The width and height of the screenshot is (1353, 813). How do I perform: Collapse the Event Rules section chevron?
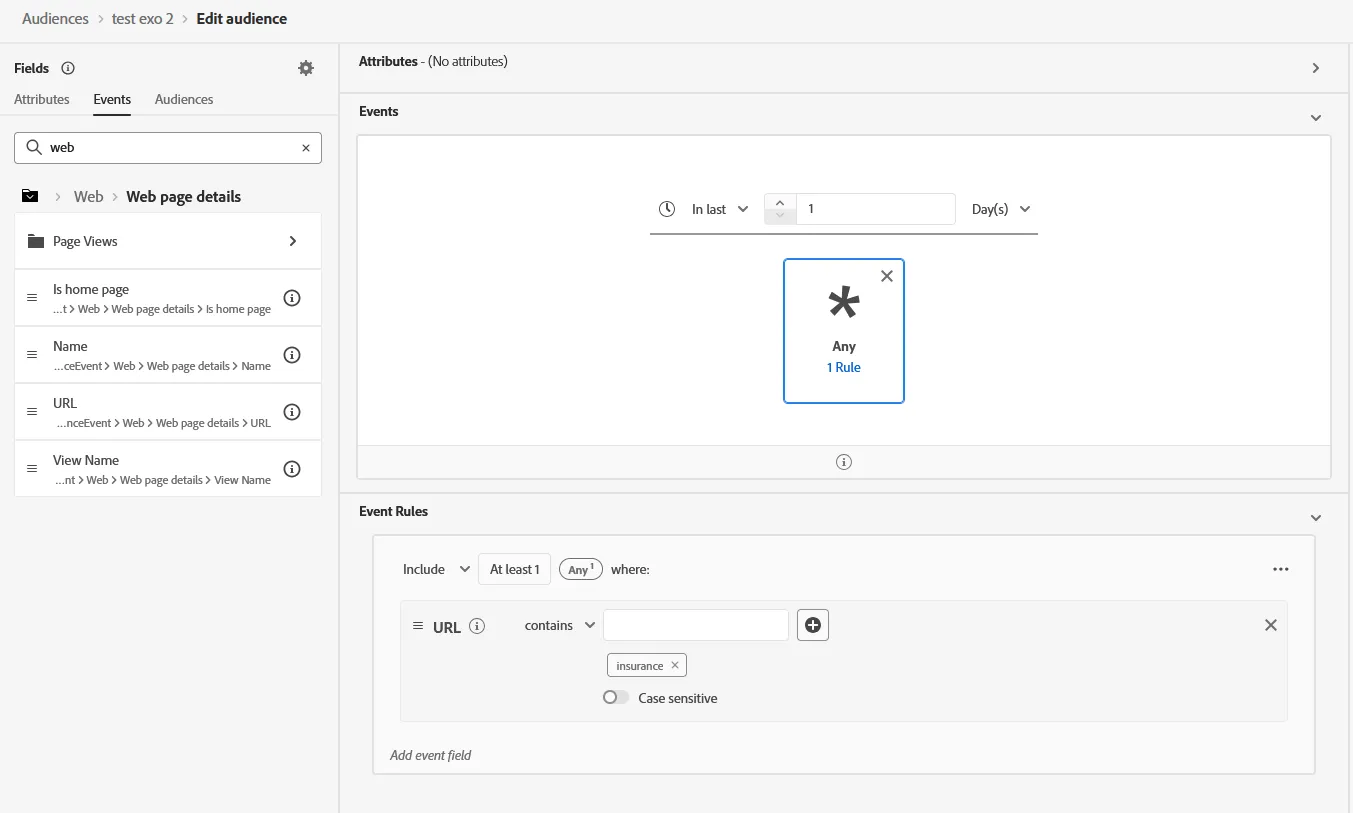[x=1316, y=518]
